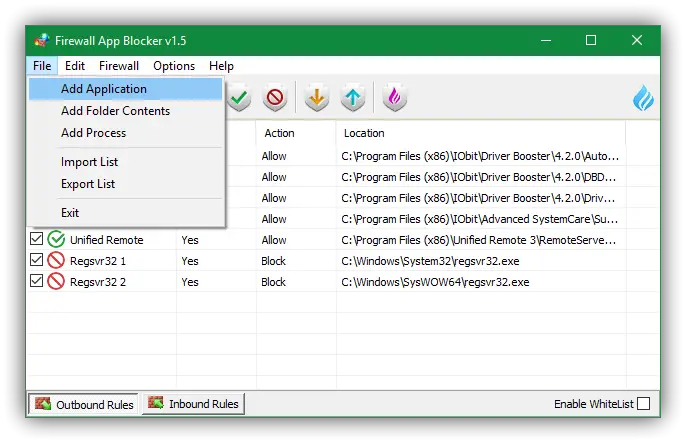Click the red block icon beside Regsvr32 1
This screenshot has width=686, height=443.
(x=56, y=260)
